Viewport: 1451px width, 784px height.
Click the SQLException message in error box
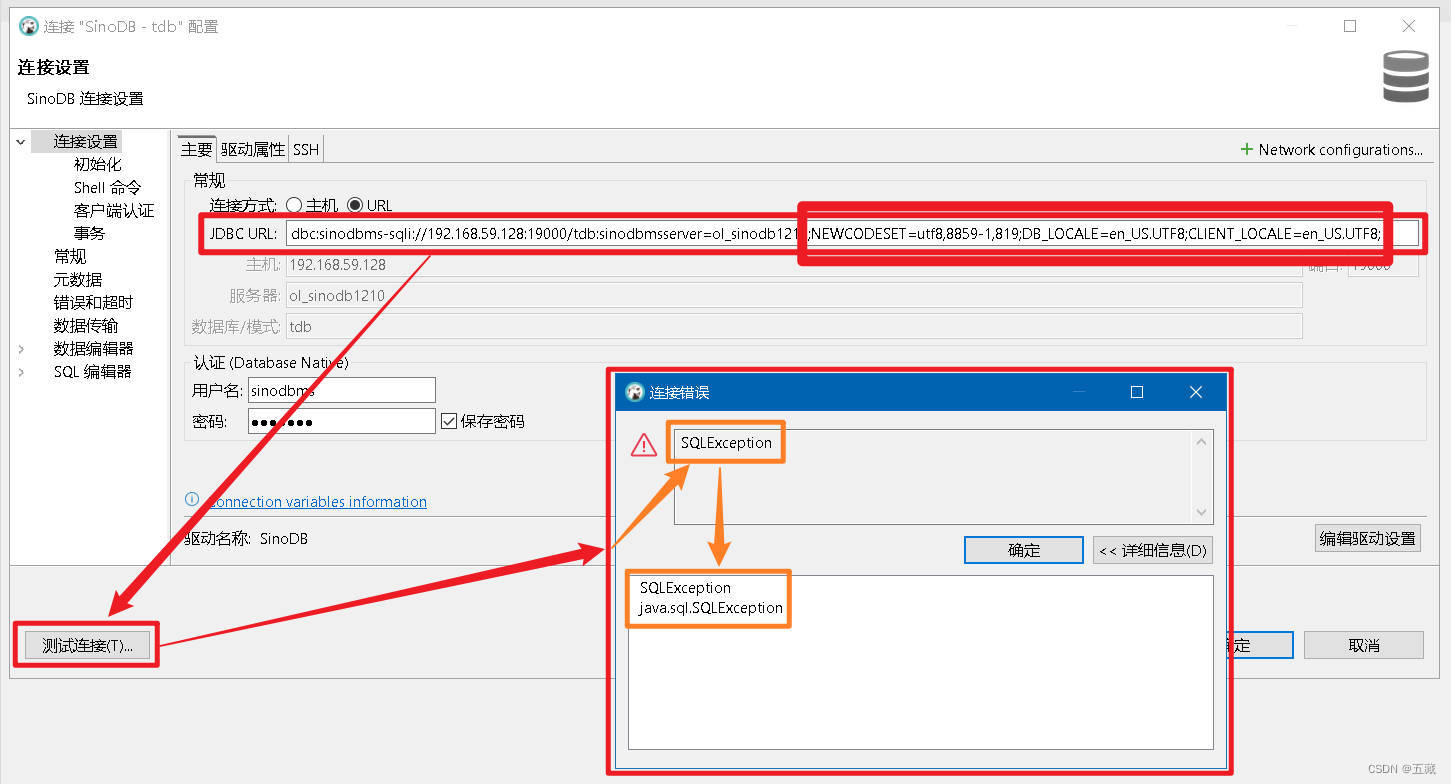[726, 442]
